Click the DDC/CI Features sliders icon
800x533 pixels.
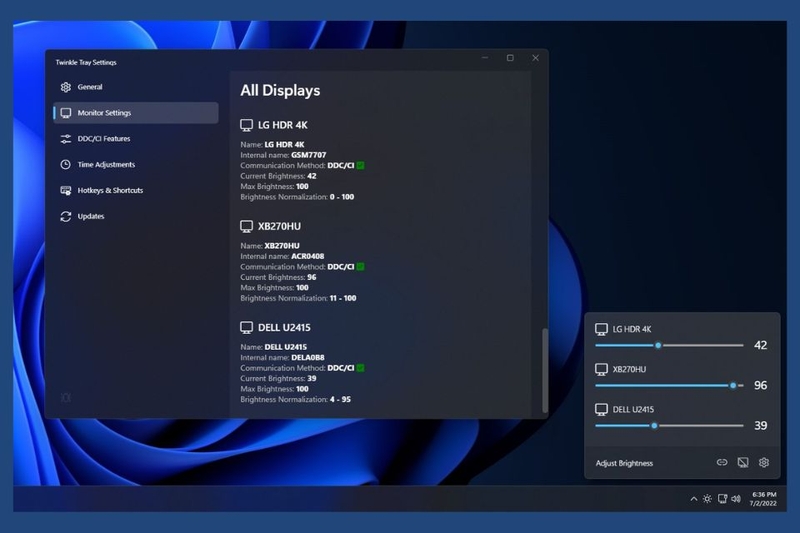point(66,139)
